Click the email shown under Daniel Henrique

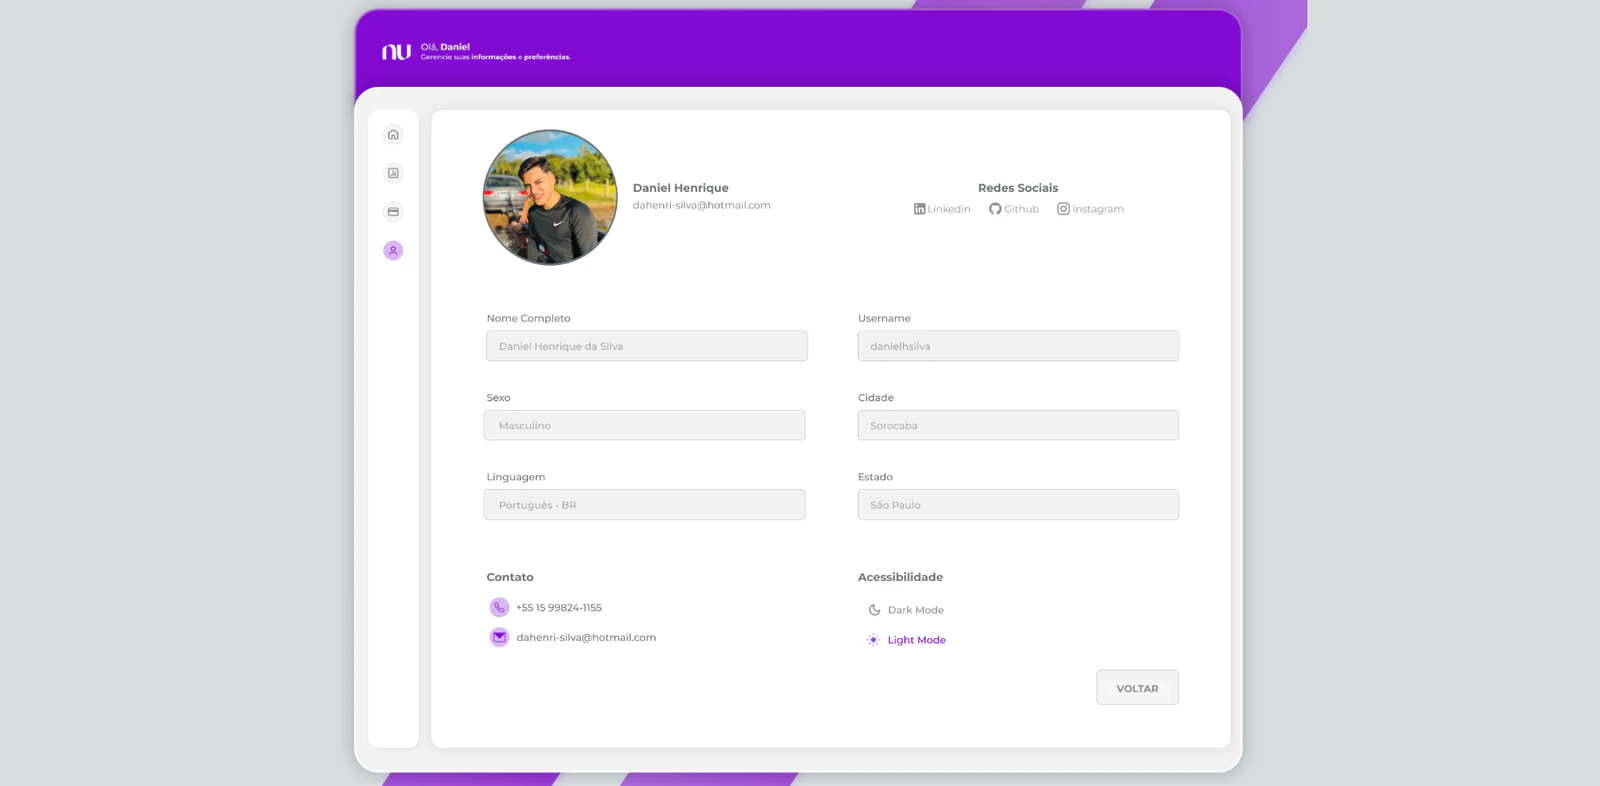coord(702,205)
